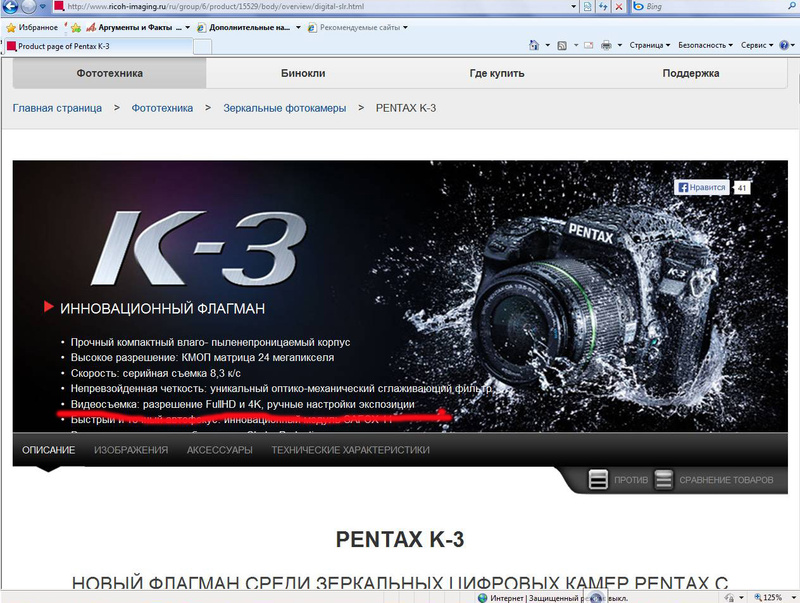Open the Где купить navigation tab

[496, 73]
